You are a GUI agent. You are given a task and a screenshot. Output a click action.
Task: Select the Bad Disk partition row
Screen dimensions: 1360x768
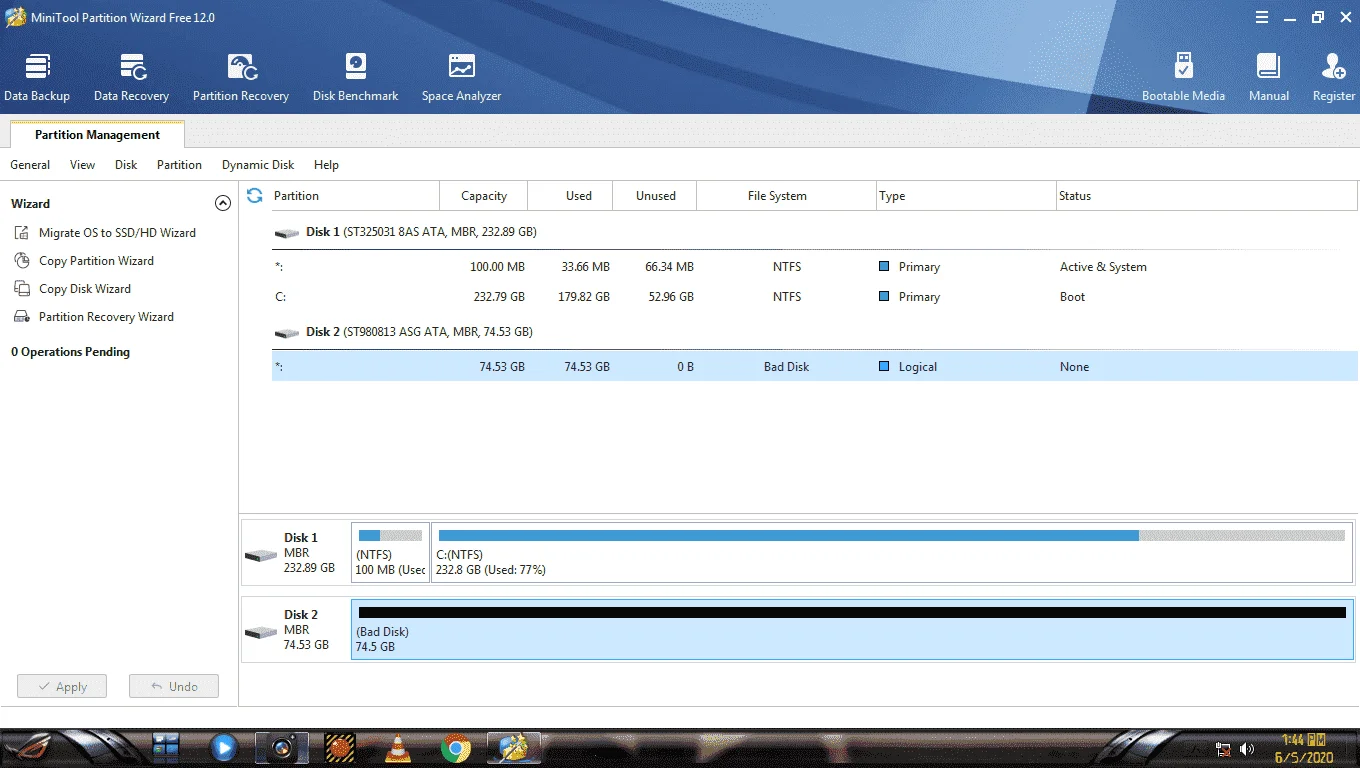[x=815, y=367]
